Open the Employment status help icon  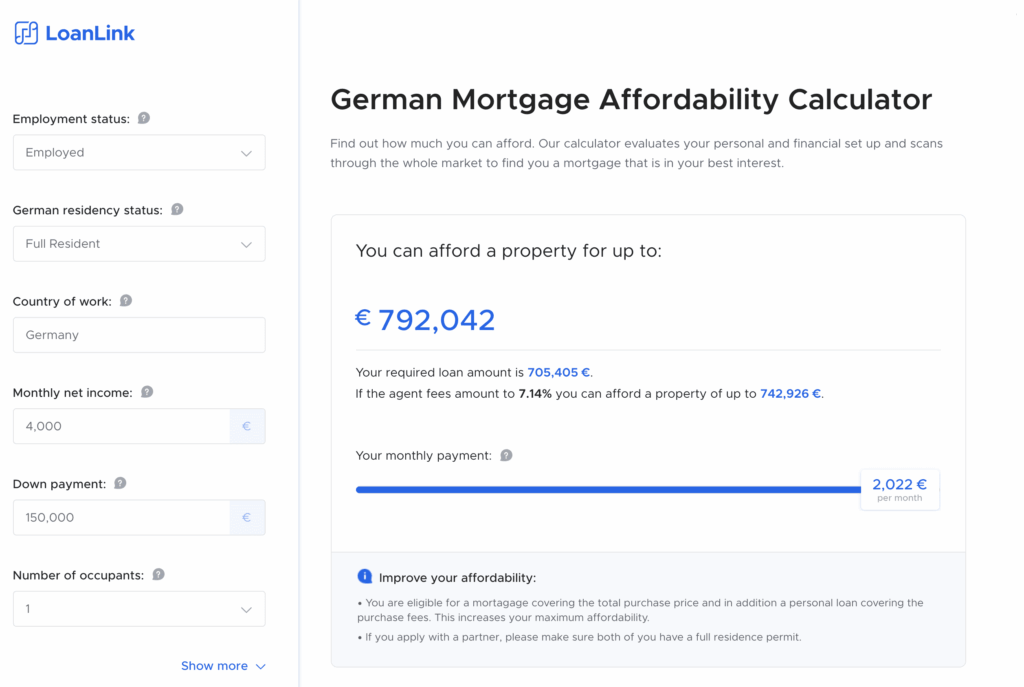pyautogui.click(x=144, y=118)
